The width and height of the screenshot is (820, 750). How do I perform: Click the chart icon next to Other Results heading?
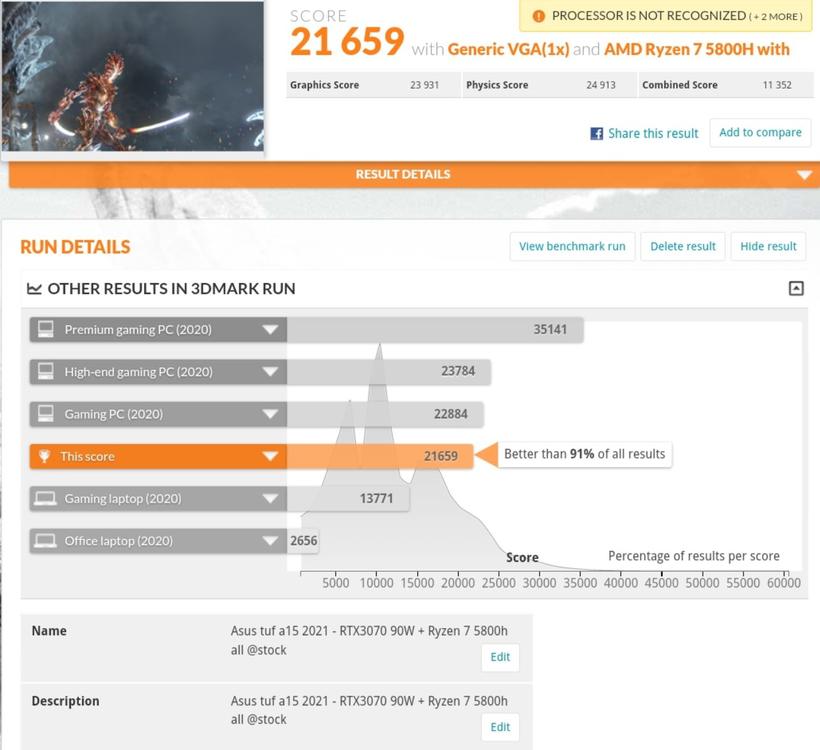[34, 289]
